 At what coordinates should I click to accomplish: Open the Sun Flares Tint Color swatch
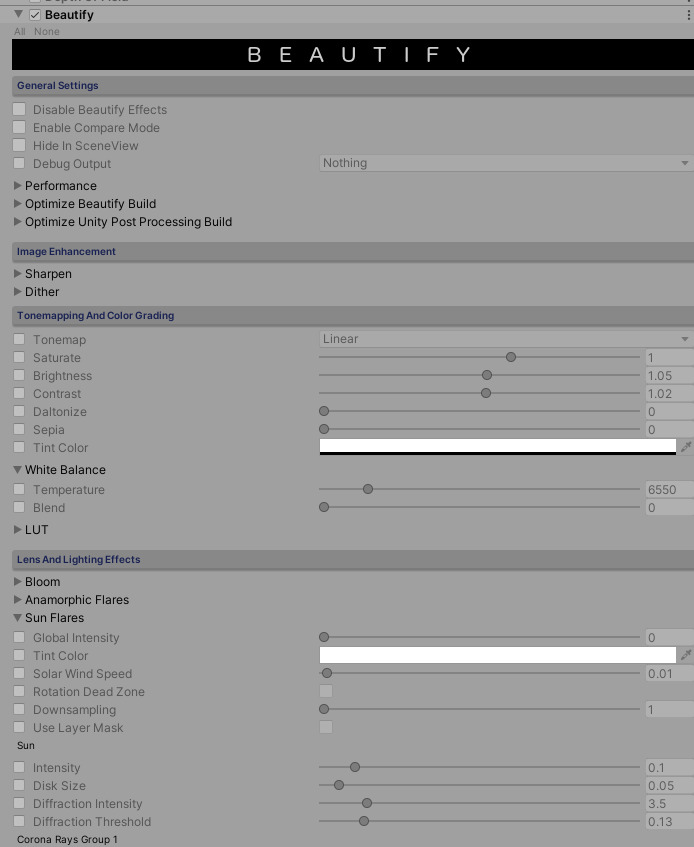point(497,655)
